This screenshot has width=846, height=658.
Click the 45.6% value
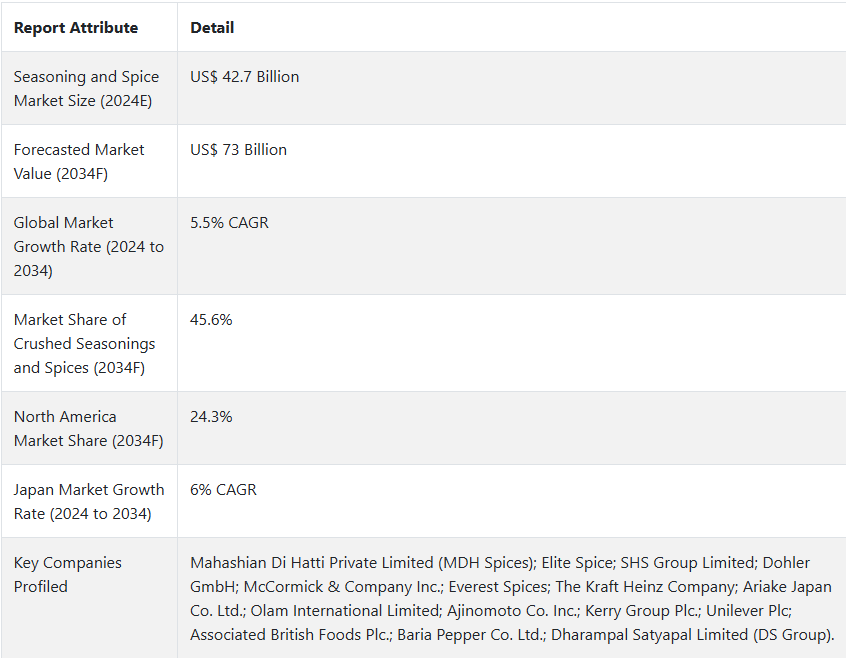click(211, 319)
